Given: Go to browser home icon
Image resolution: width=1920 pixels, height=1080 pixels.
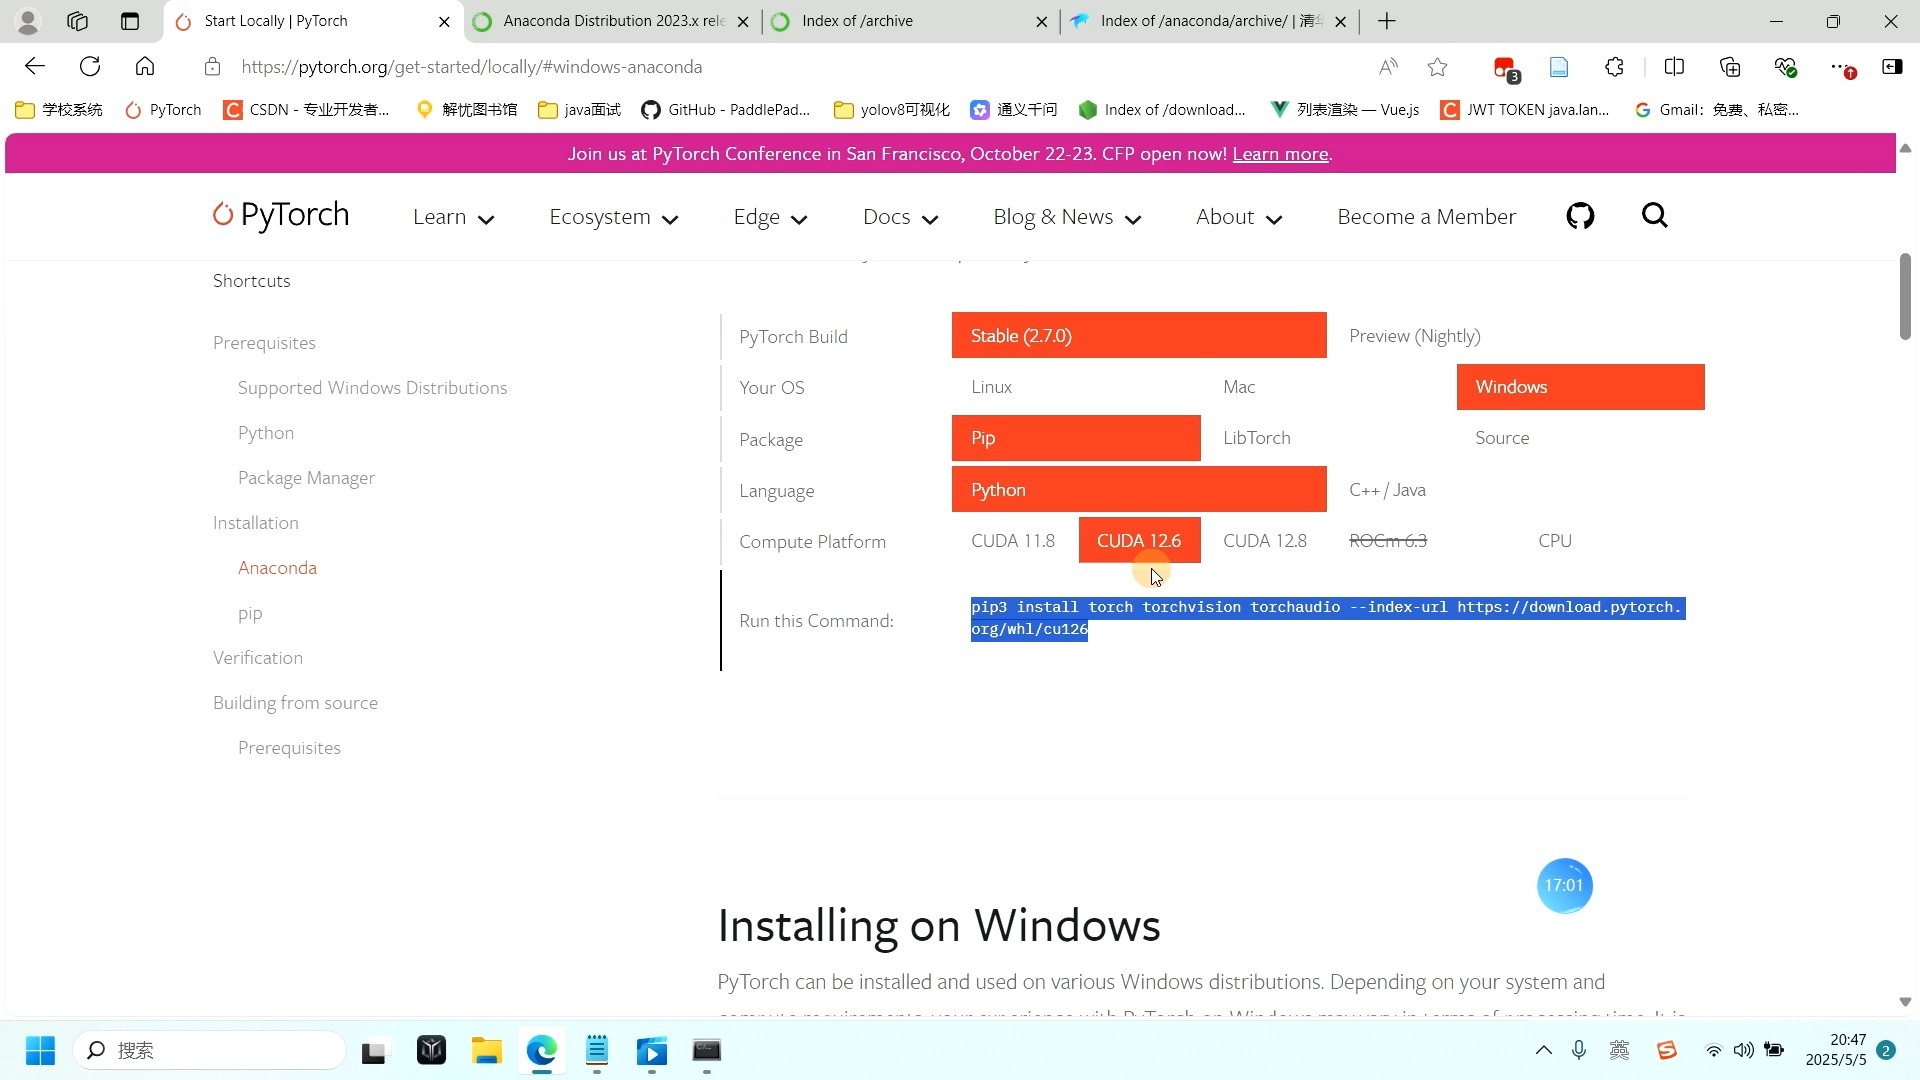Looking at the screenshot, I should (x=145, y=67).
